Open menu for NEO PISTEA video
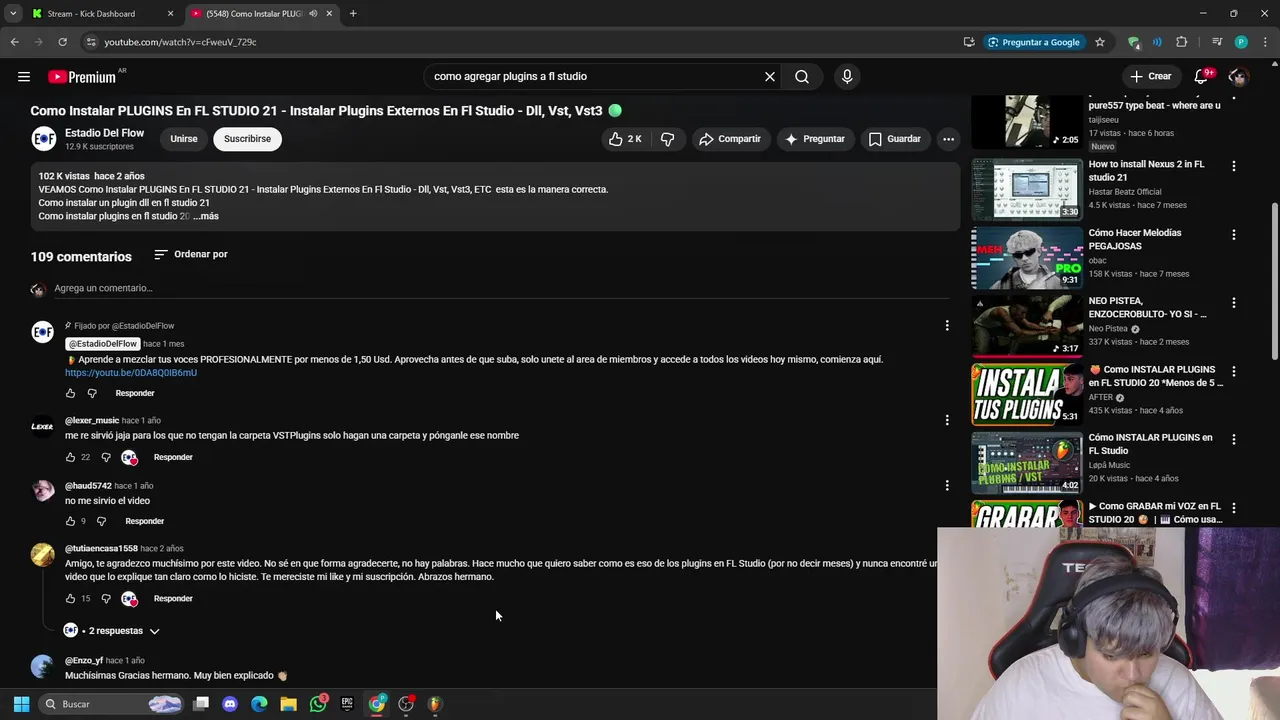Image resolution: width=1280 pixels, height=720 pixels. [1233, 302]
